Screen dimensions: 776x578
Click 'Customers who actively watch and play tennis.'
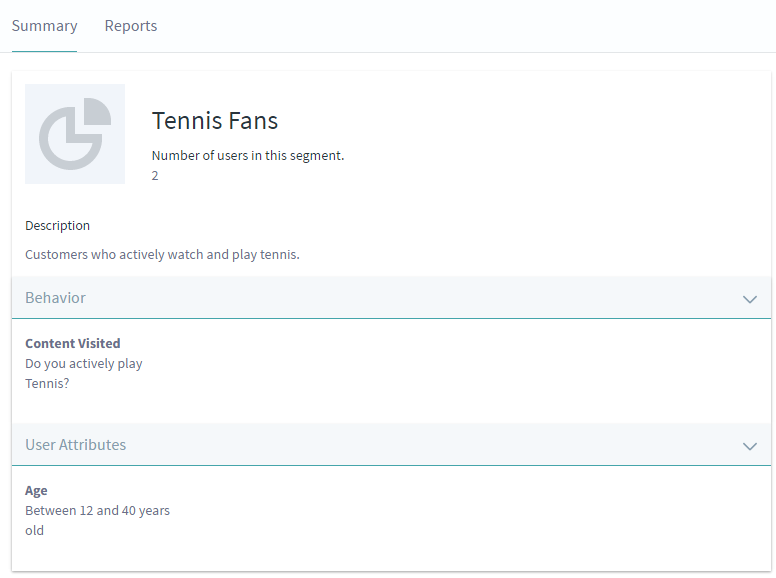pos(162,254)
